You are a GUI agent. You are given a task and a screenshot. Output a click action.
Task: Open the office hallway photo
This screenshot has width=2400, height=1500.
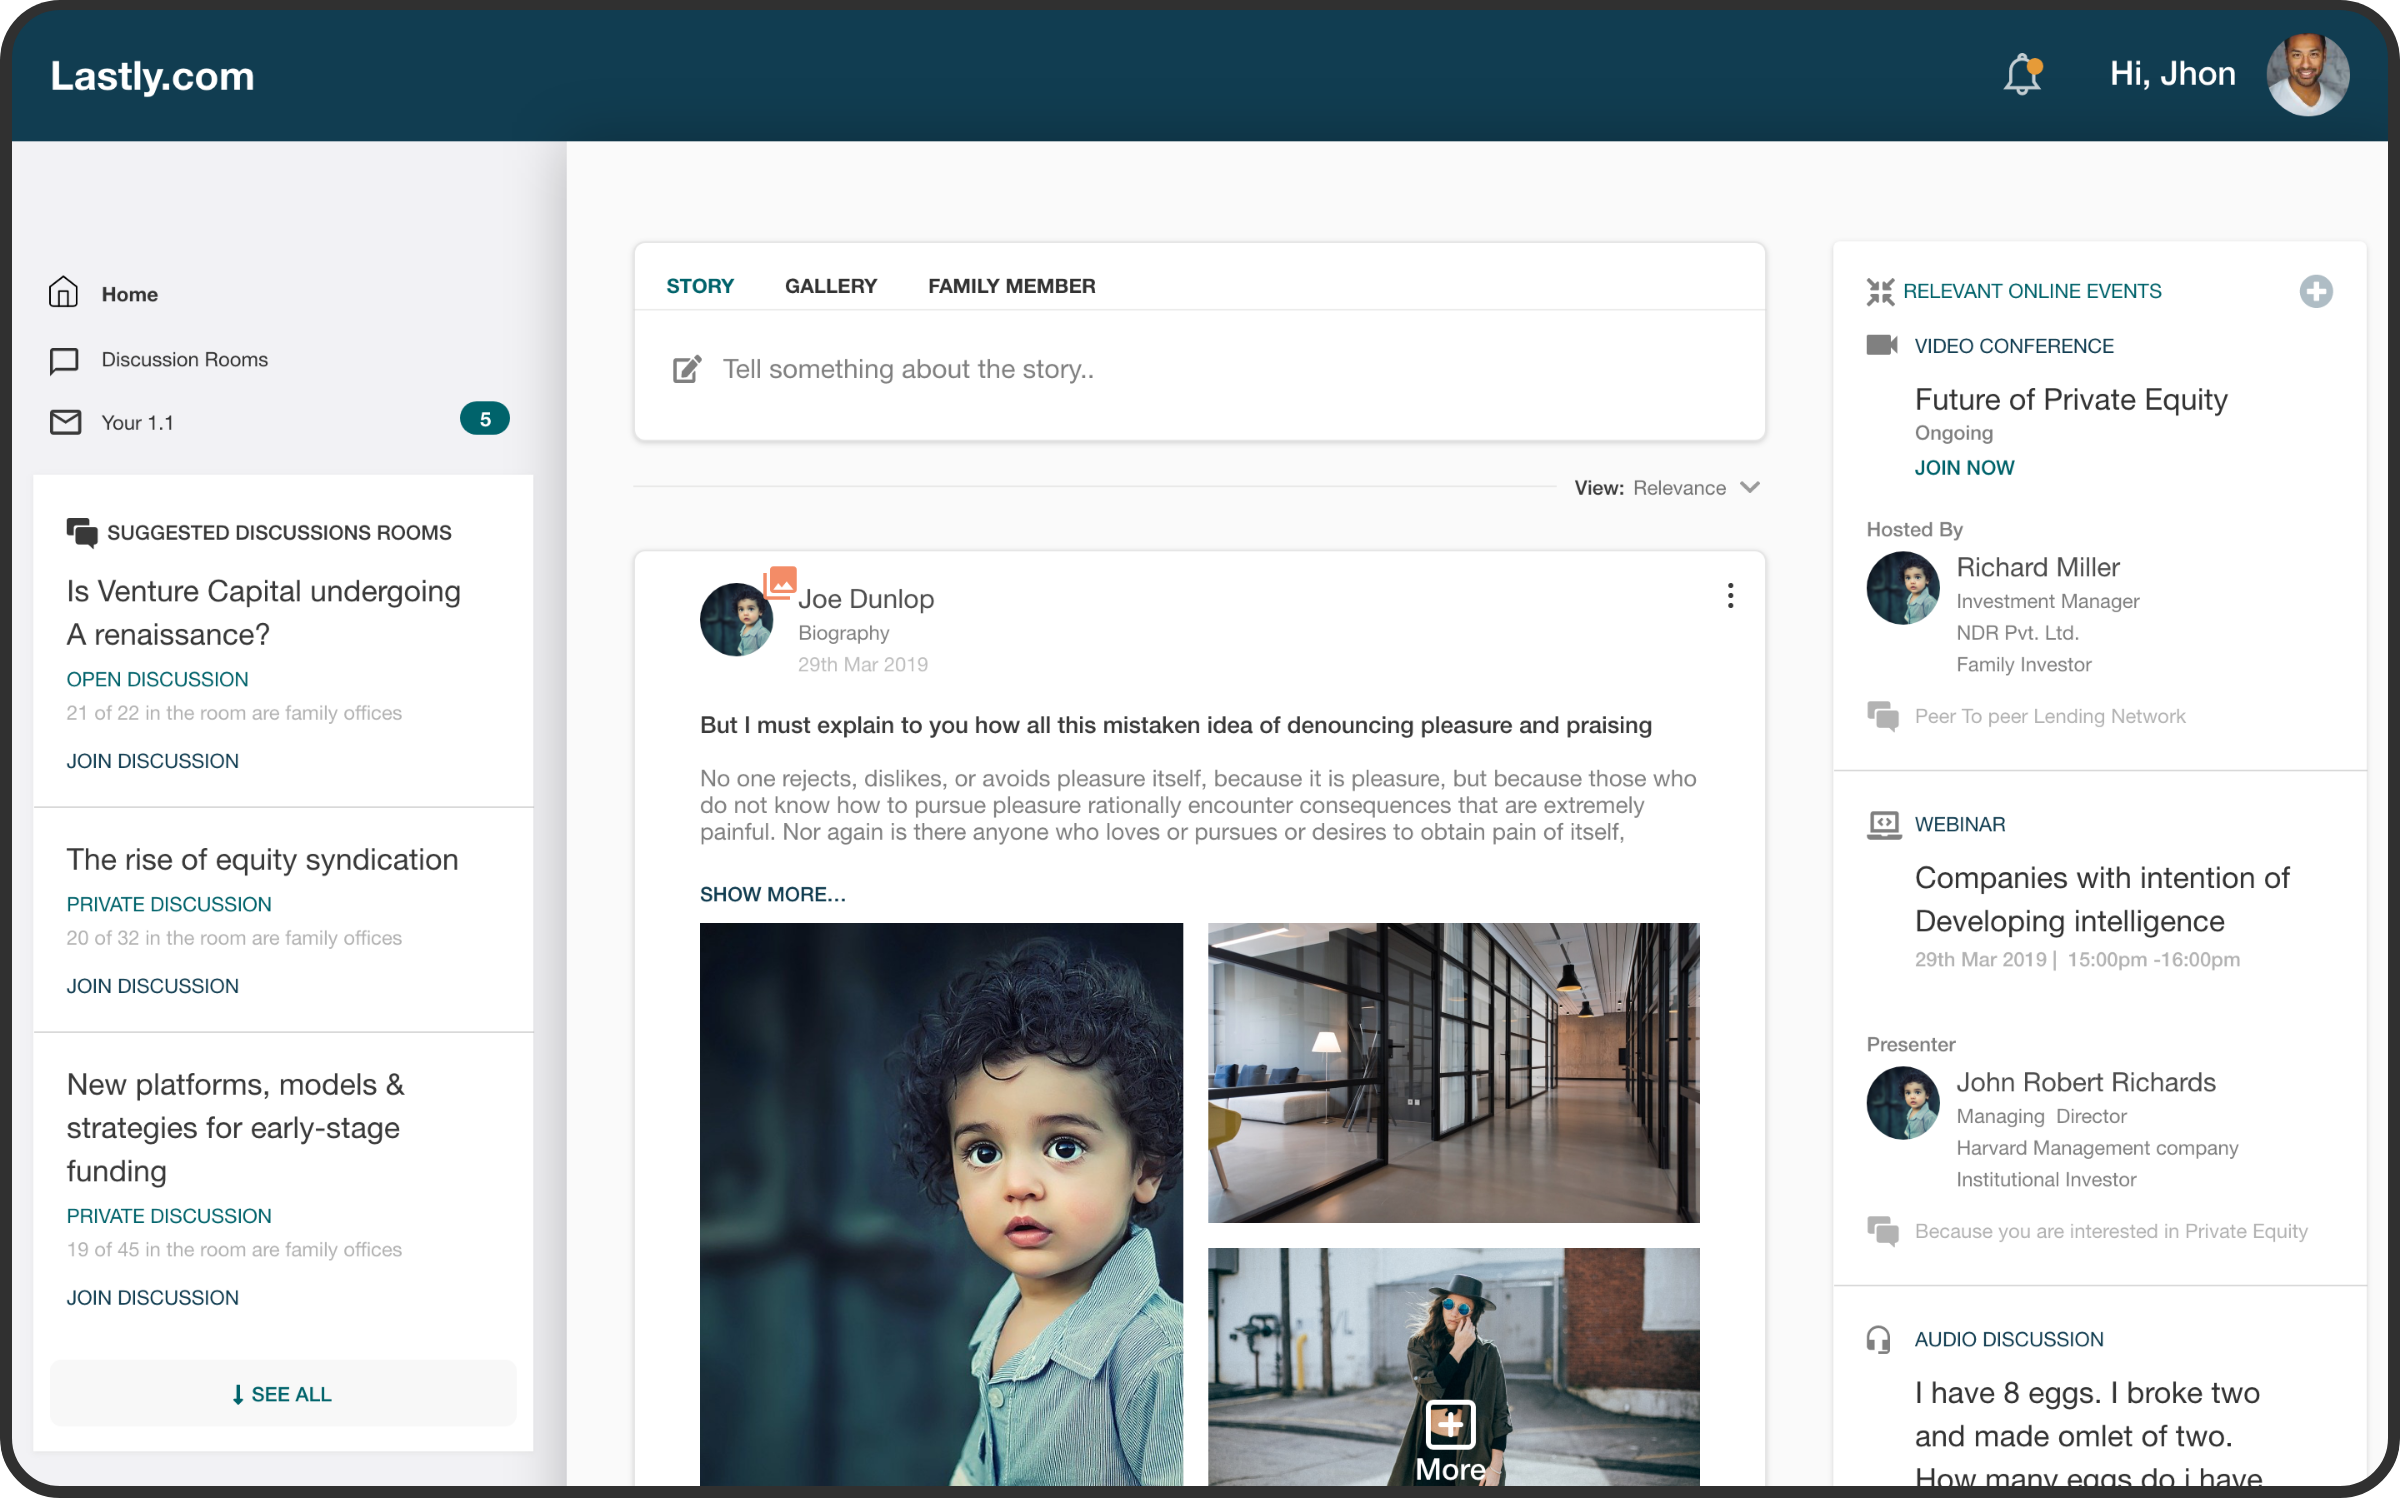click(1452, 1072)
